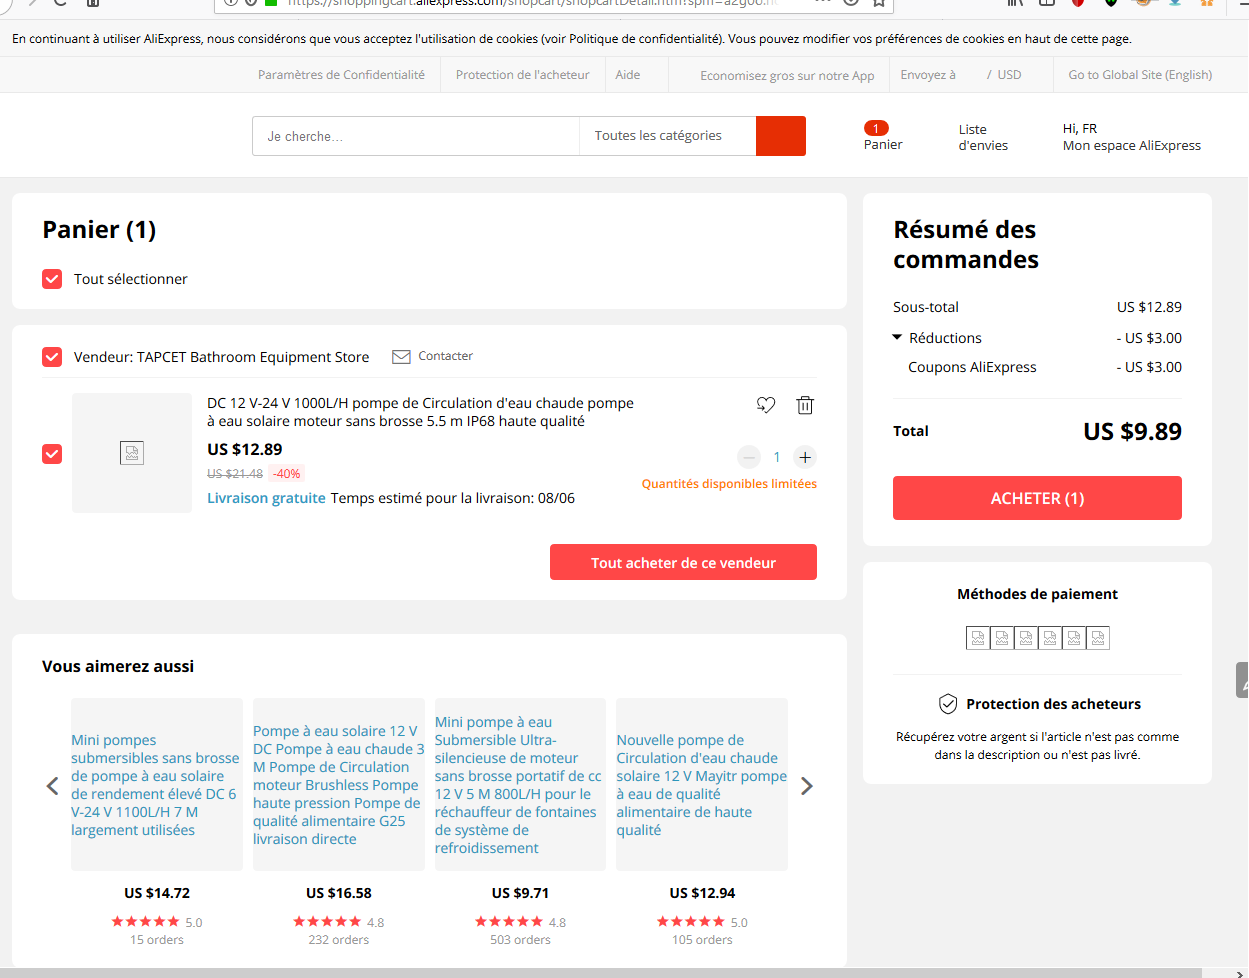Screen dimensions: 1249x978
Task: Open Toutes les catégories dropdown
Action: (x=667, y=136)
